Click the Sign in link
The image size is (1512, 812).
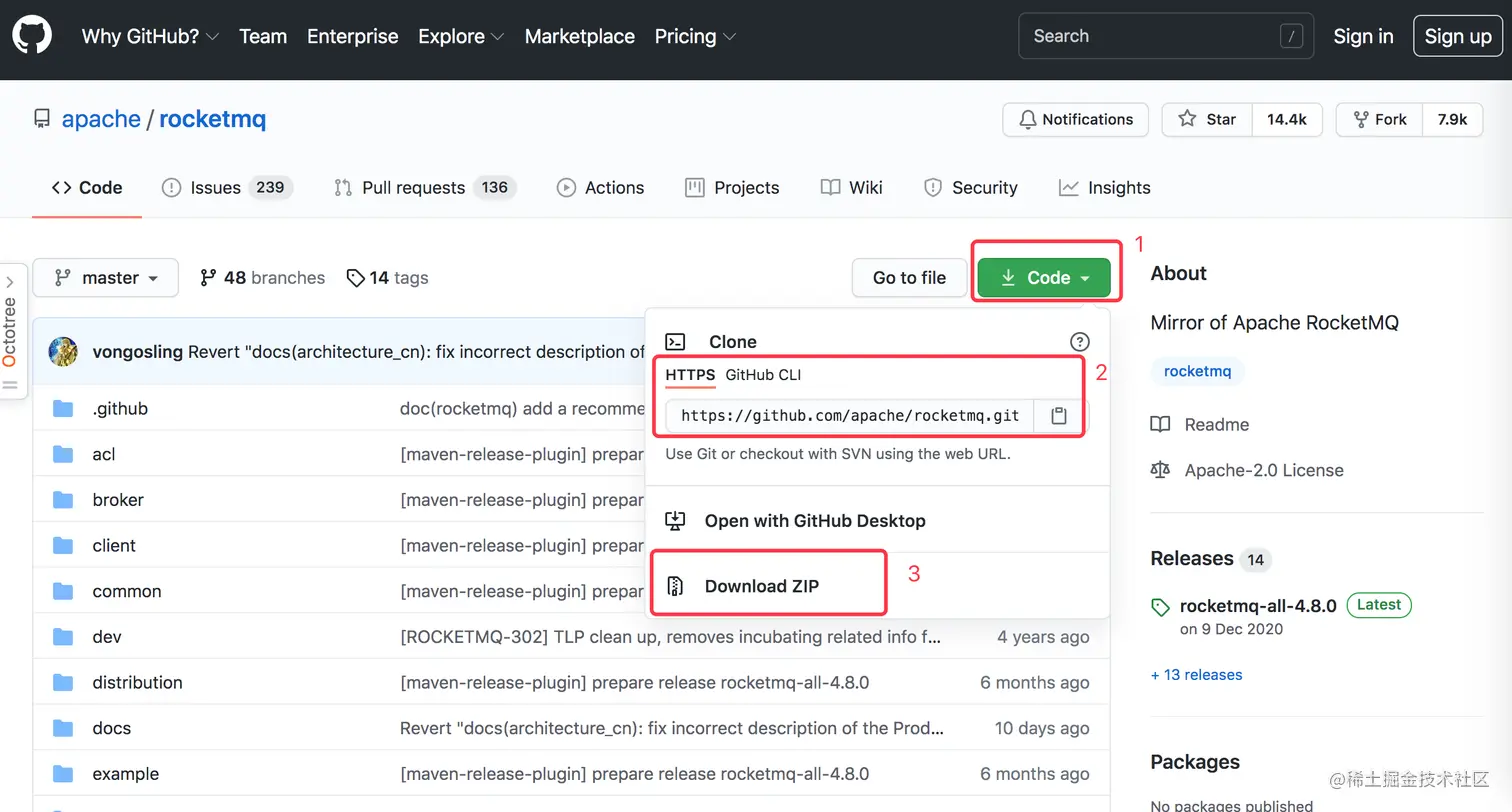[x=1363, y=36]
